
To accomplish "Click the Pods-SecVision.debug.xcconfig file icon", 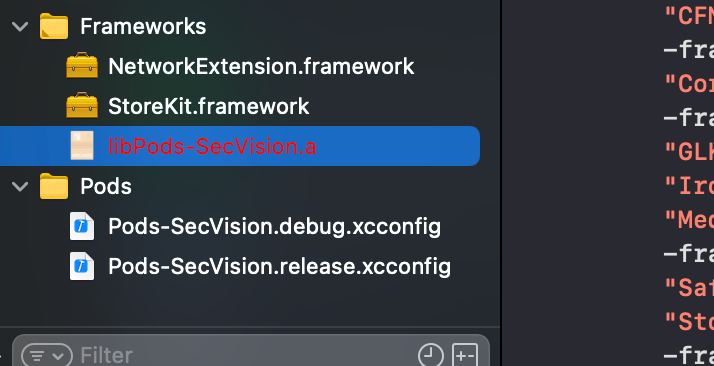I will pyautogui.click(x=82, y=226).
